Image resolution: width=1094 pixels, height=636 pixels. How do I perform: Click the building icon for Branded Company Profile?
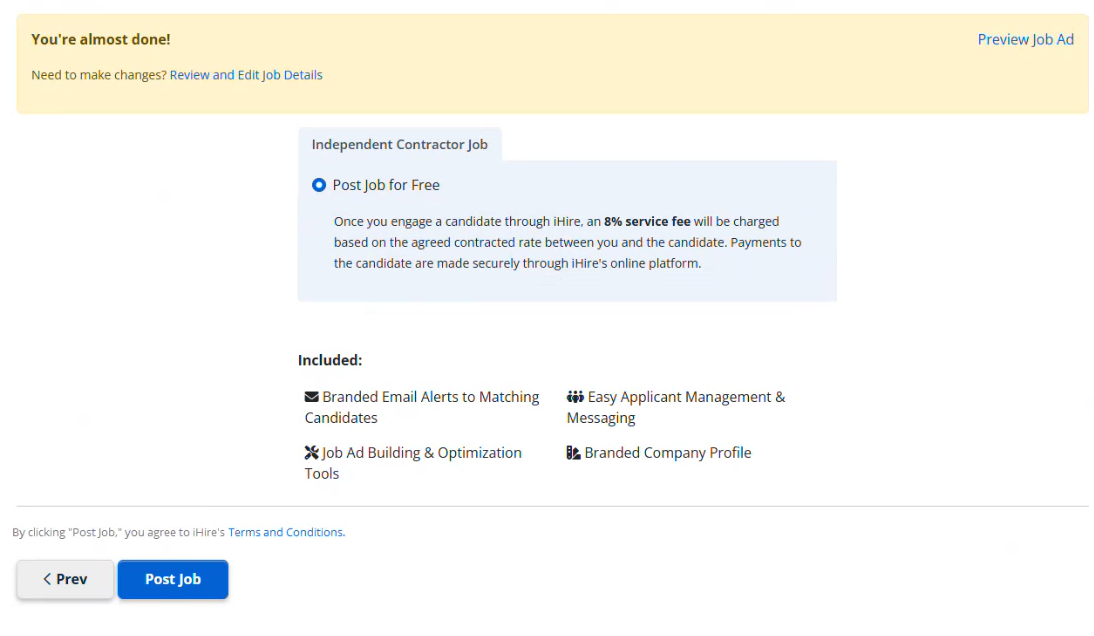[x=573, y=453]
